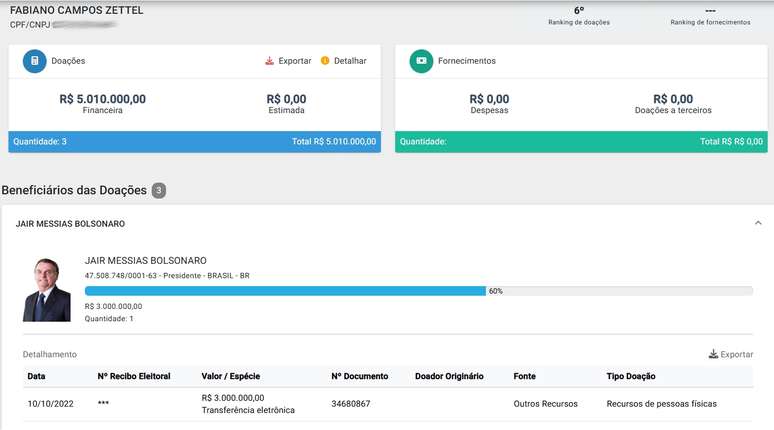Click the date cell 10/10/2022
The image size is (774, 430).
point(50,404)
